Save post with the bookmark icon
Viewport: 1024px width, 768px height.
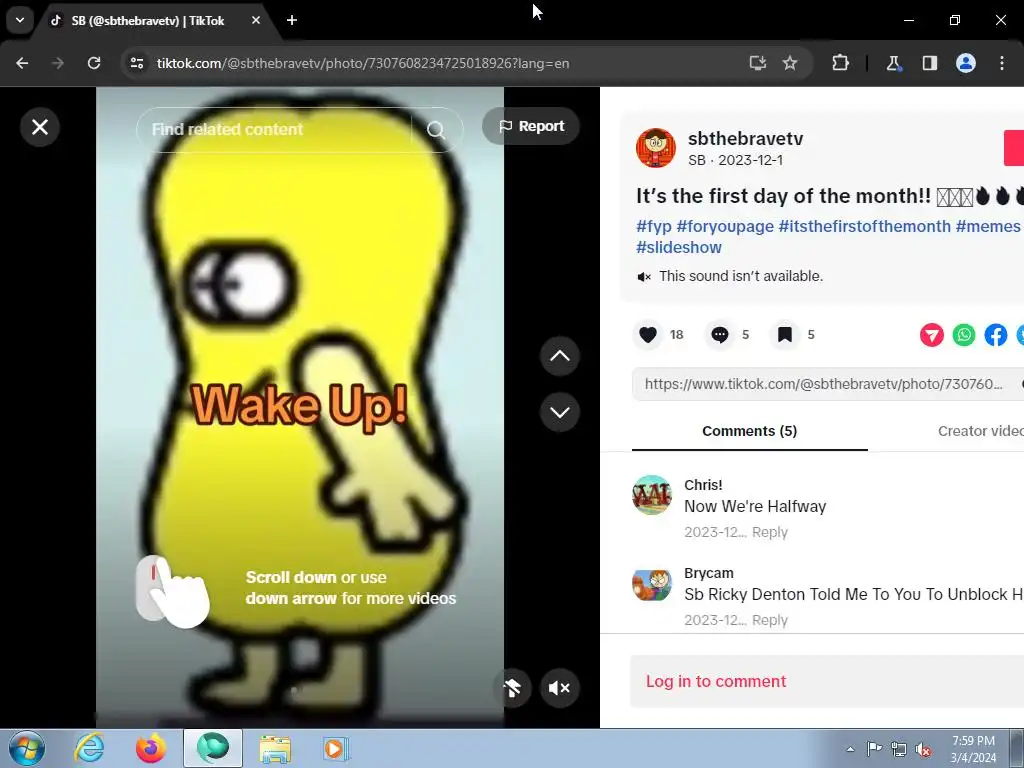(x=785, y=335)
